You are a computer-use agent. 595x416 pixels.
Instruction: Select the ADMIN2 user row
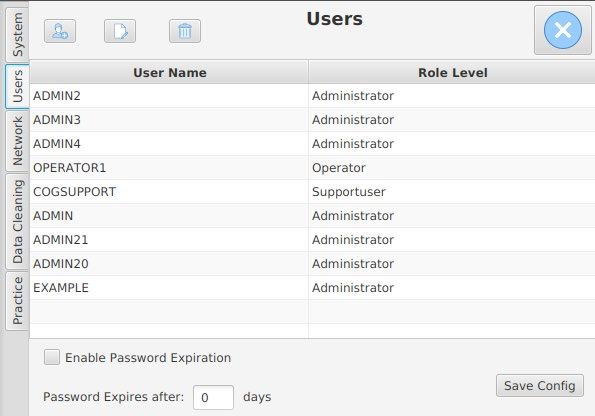click(x=312, y=96)
